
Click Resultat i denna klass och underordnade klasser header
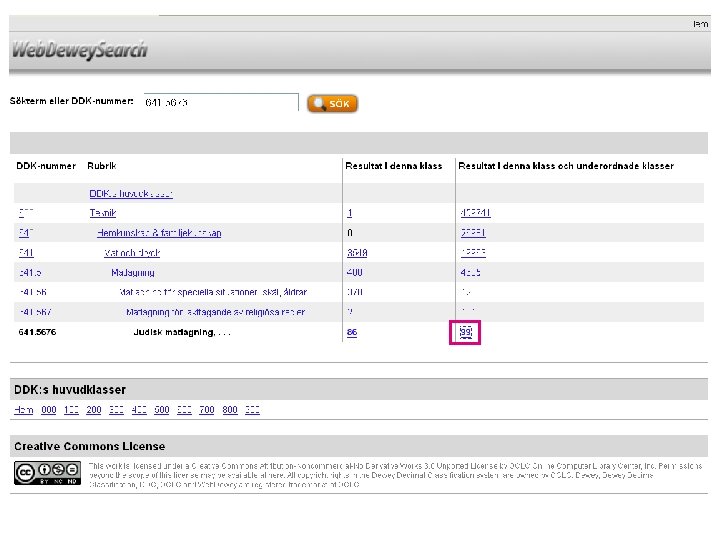click(566, 166)
